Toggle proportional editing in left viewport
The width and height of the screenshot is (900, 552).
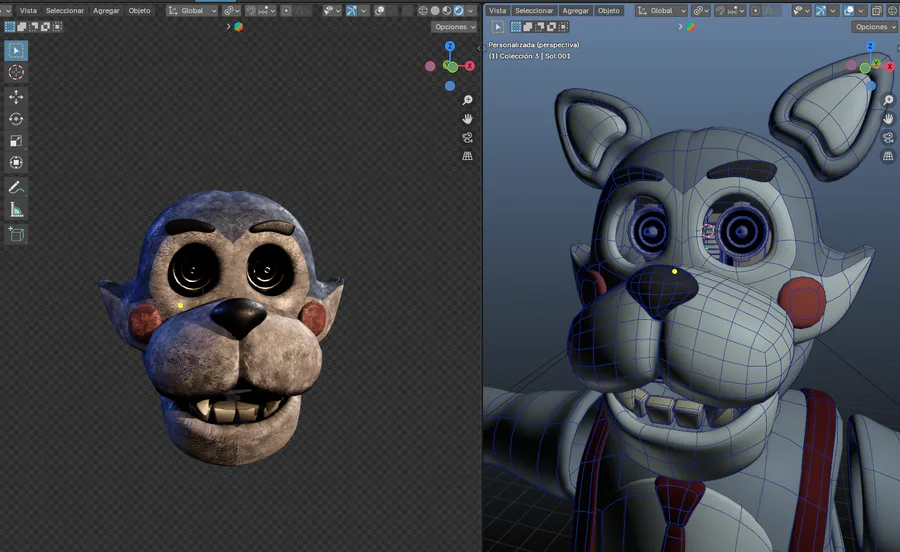[x=286, y=10]
